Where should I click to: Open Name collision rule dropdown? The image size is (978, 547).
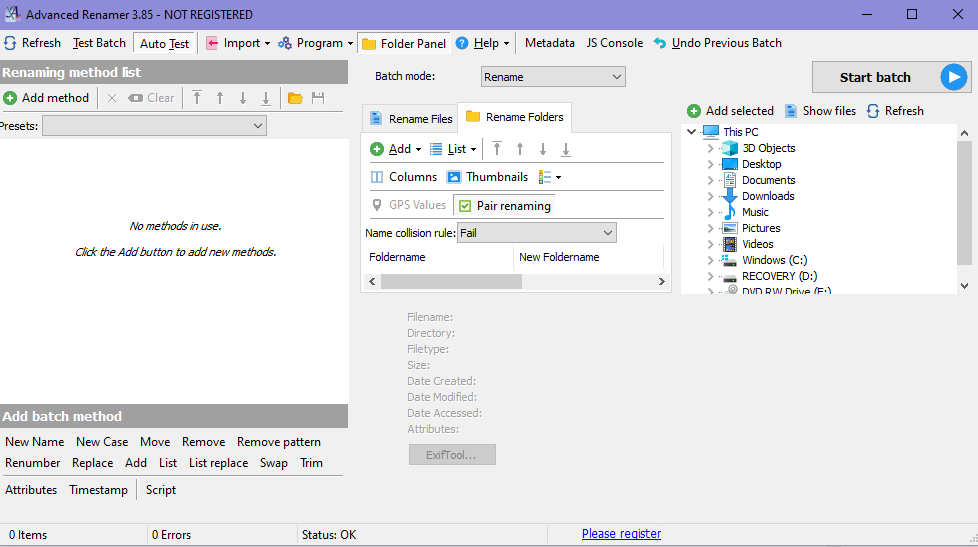tap(537, 233)
